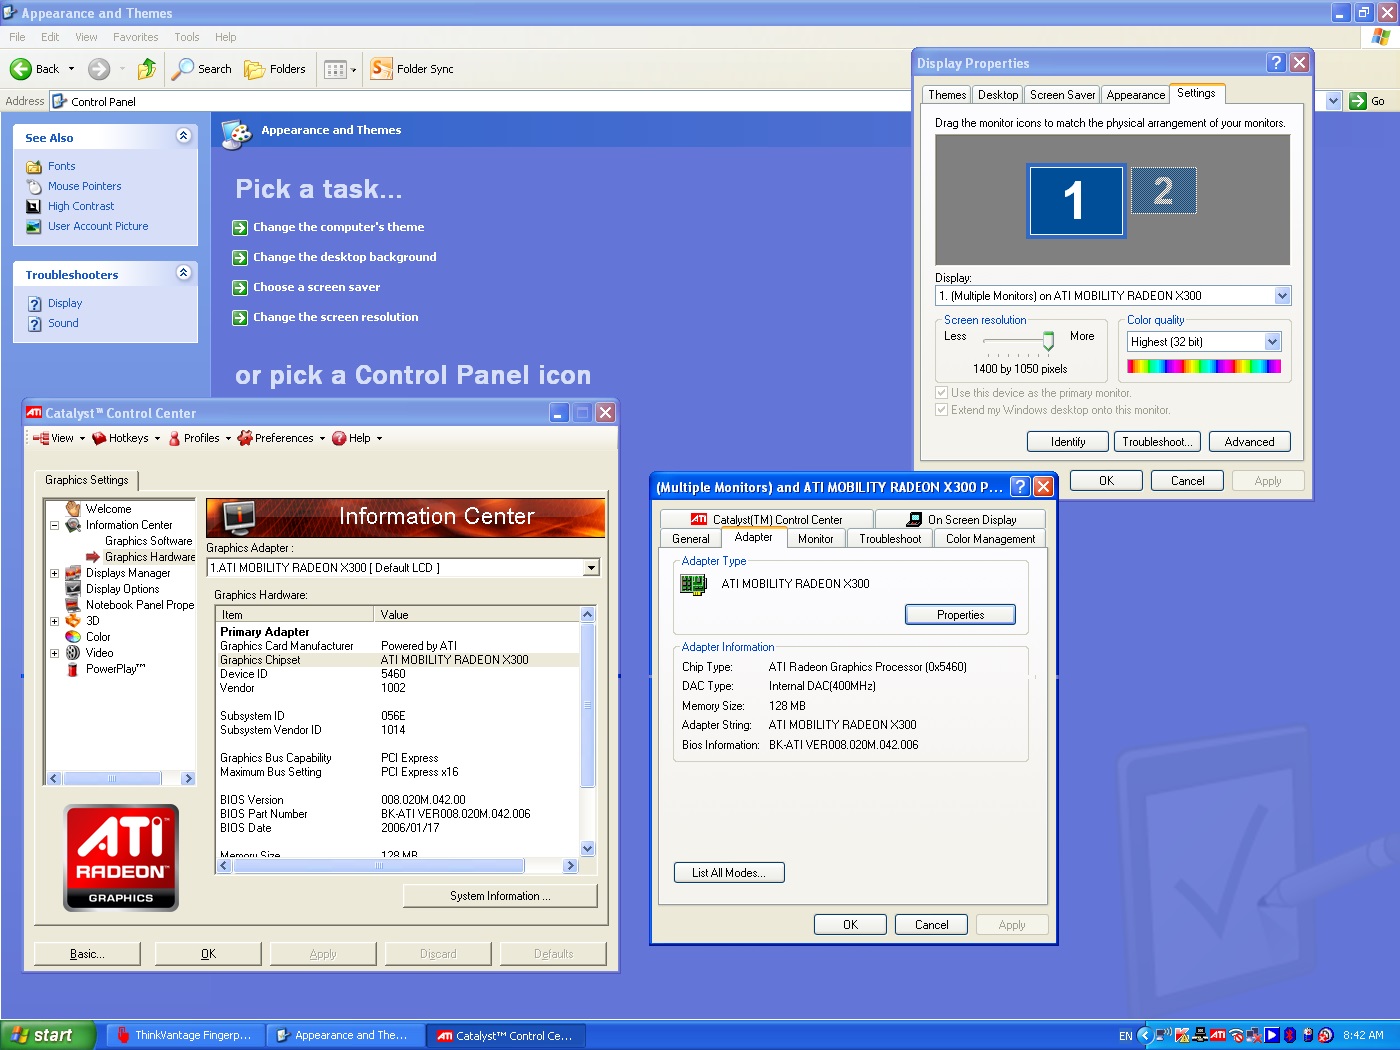Expand the Video tree node
1400x1050 pixels.
54,653
